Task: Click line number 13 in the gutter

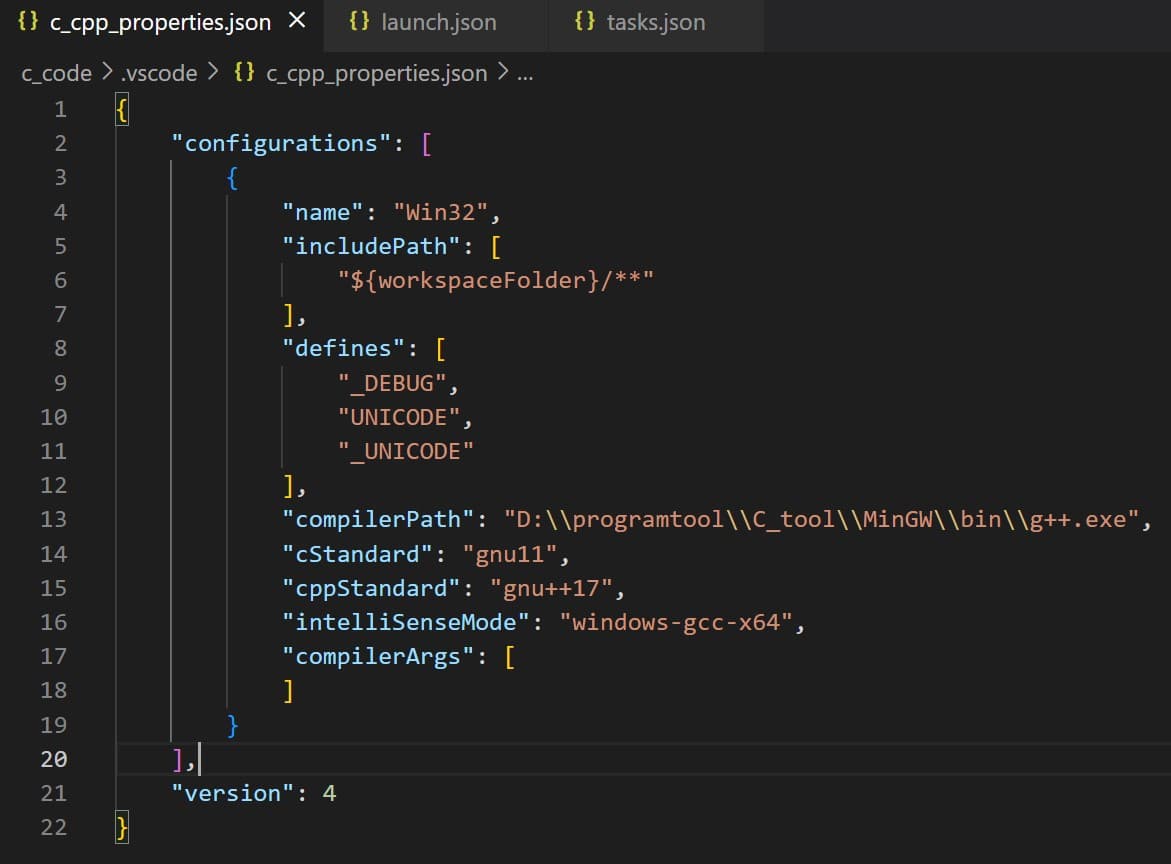Action: coord(53,519)
